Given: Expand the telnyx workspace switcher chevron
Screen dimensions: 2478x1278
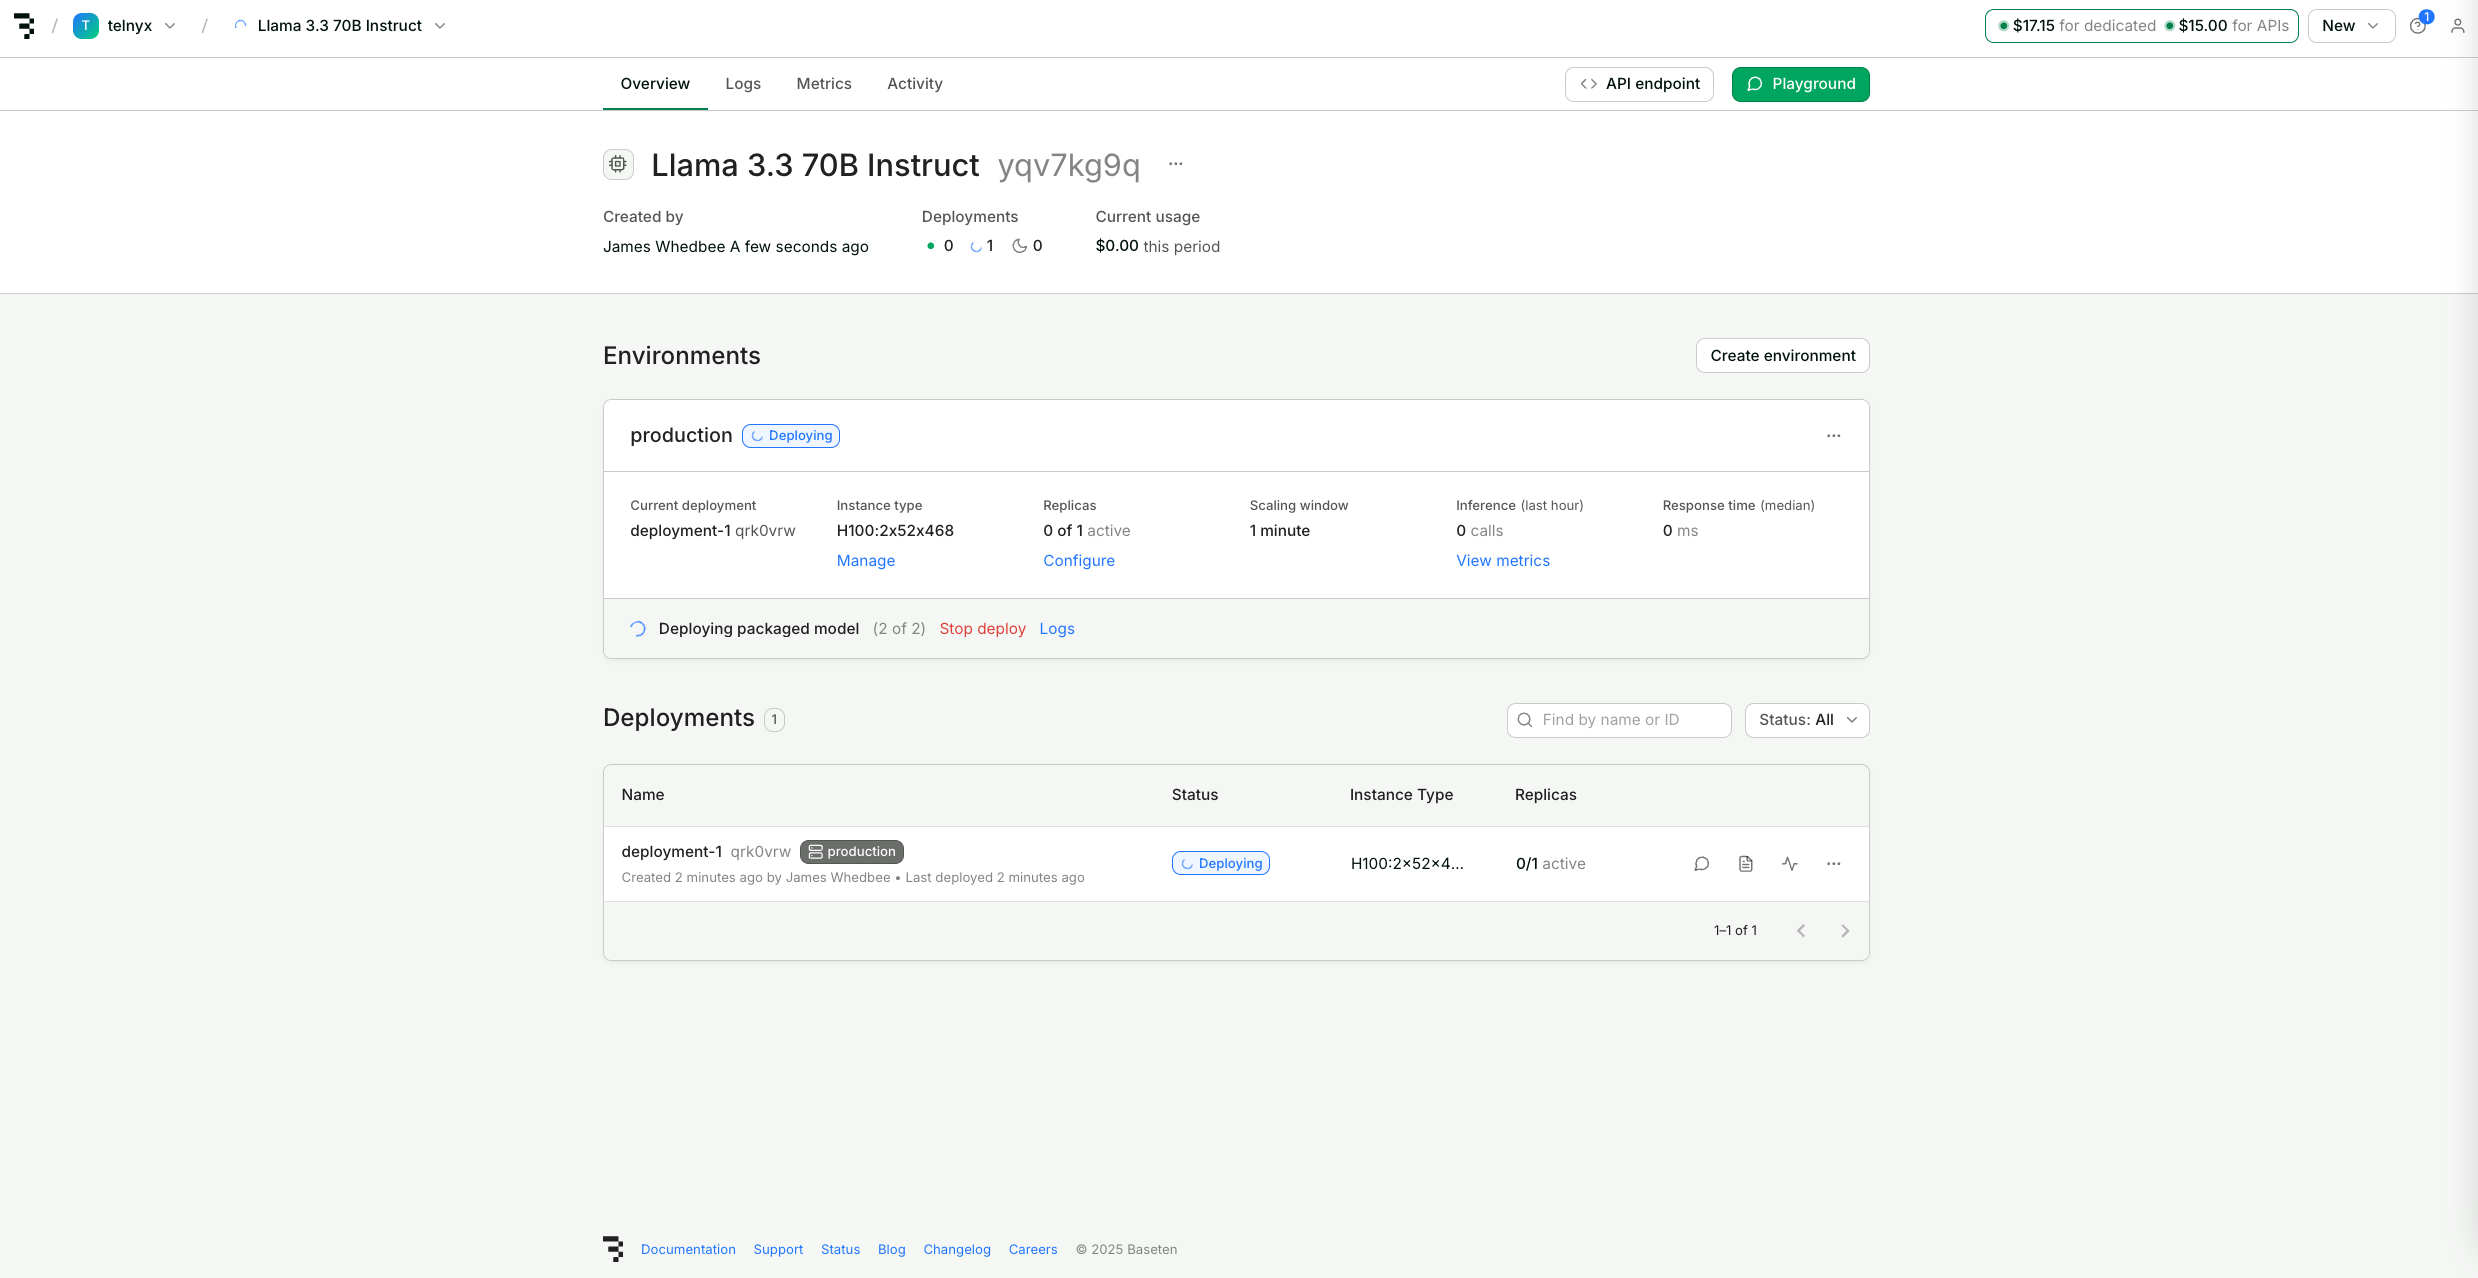Looking at the screenshot, I should pyautogui.click(x=170, y=25).
